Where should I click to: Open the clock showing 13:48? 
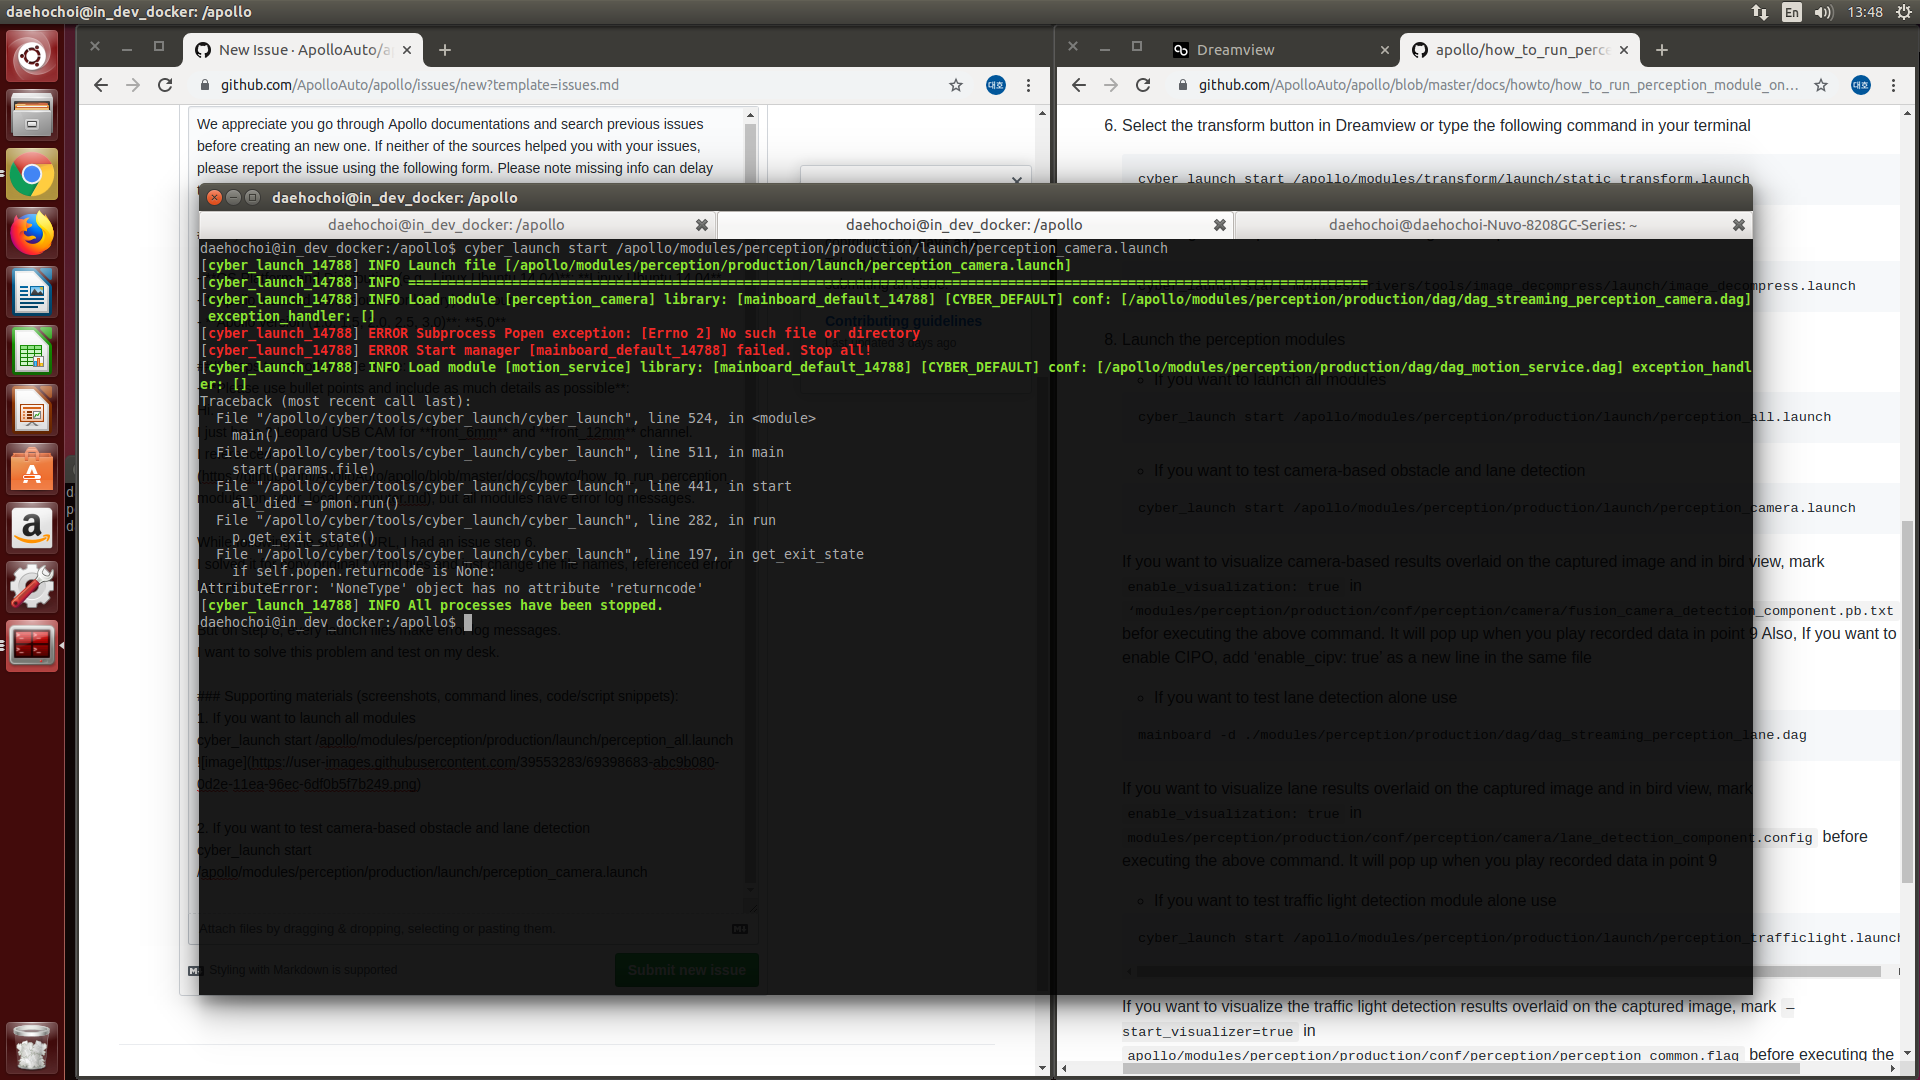(1865, 12)
